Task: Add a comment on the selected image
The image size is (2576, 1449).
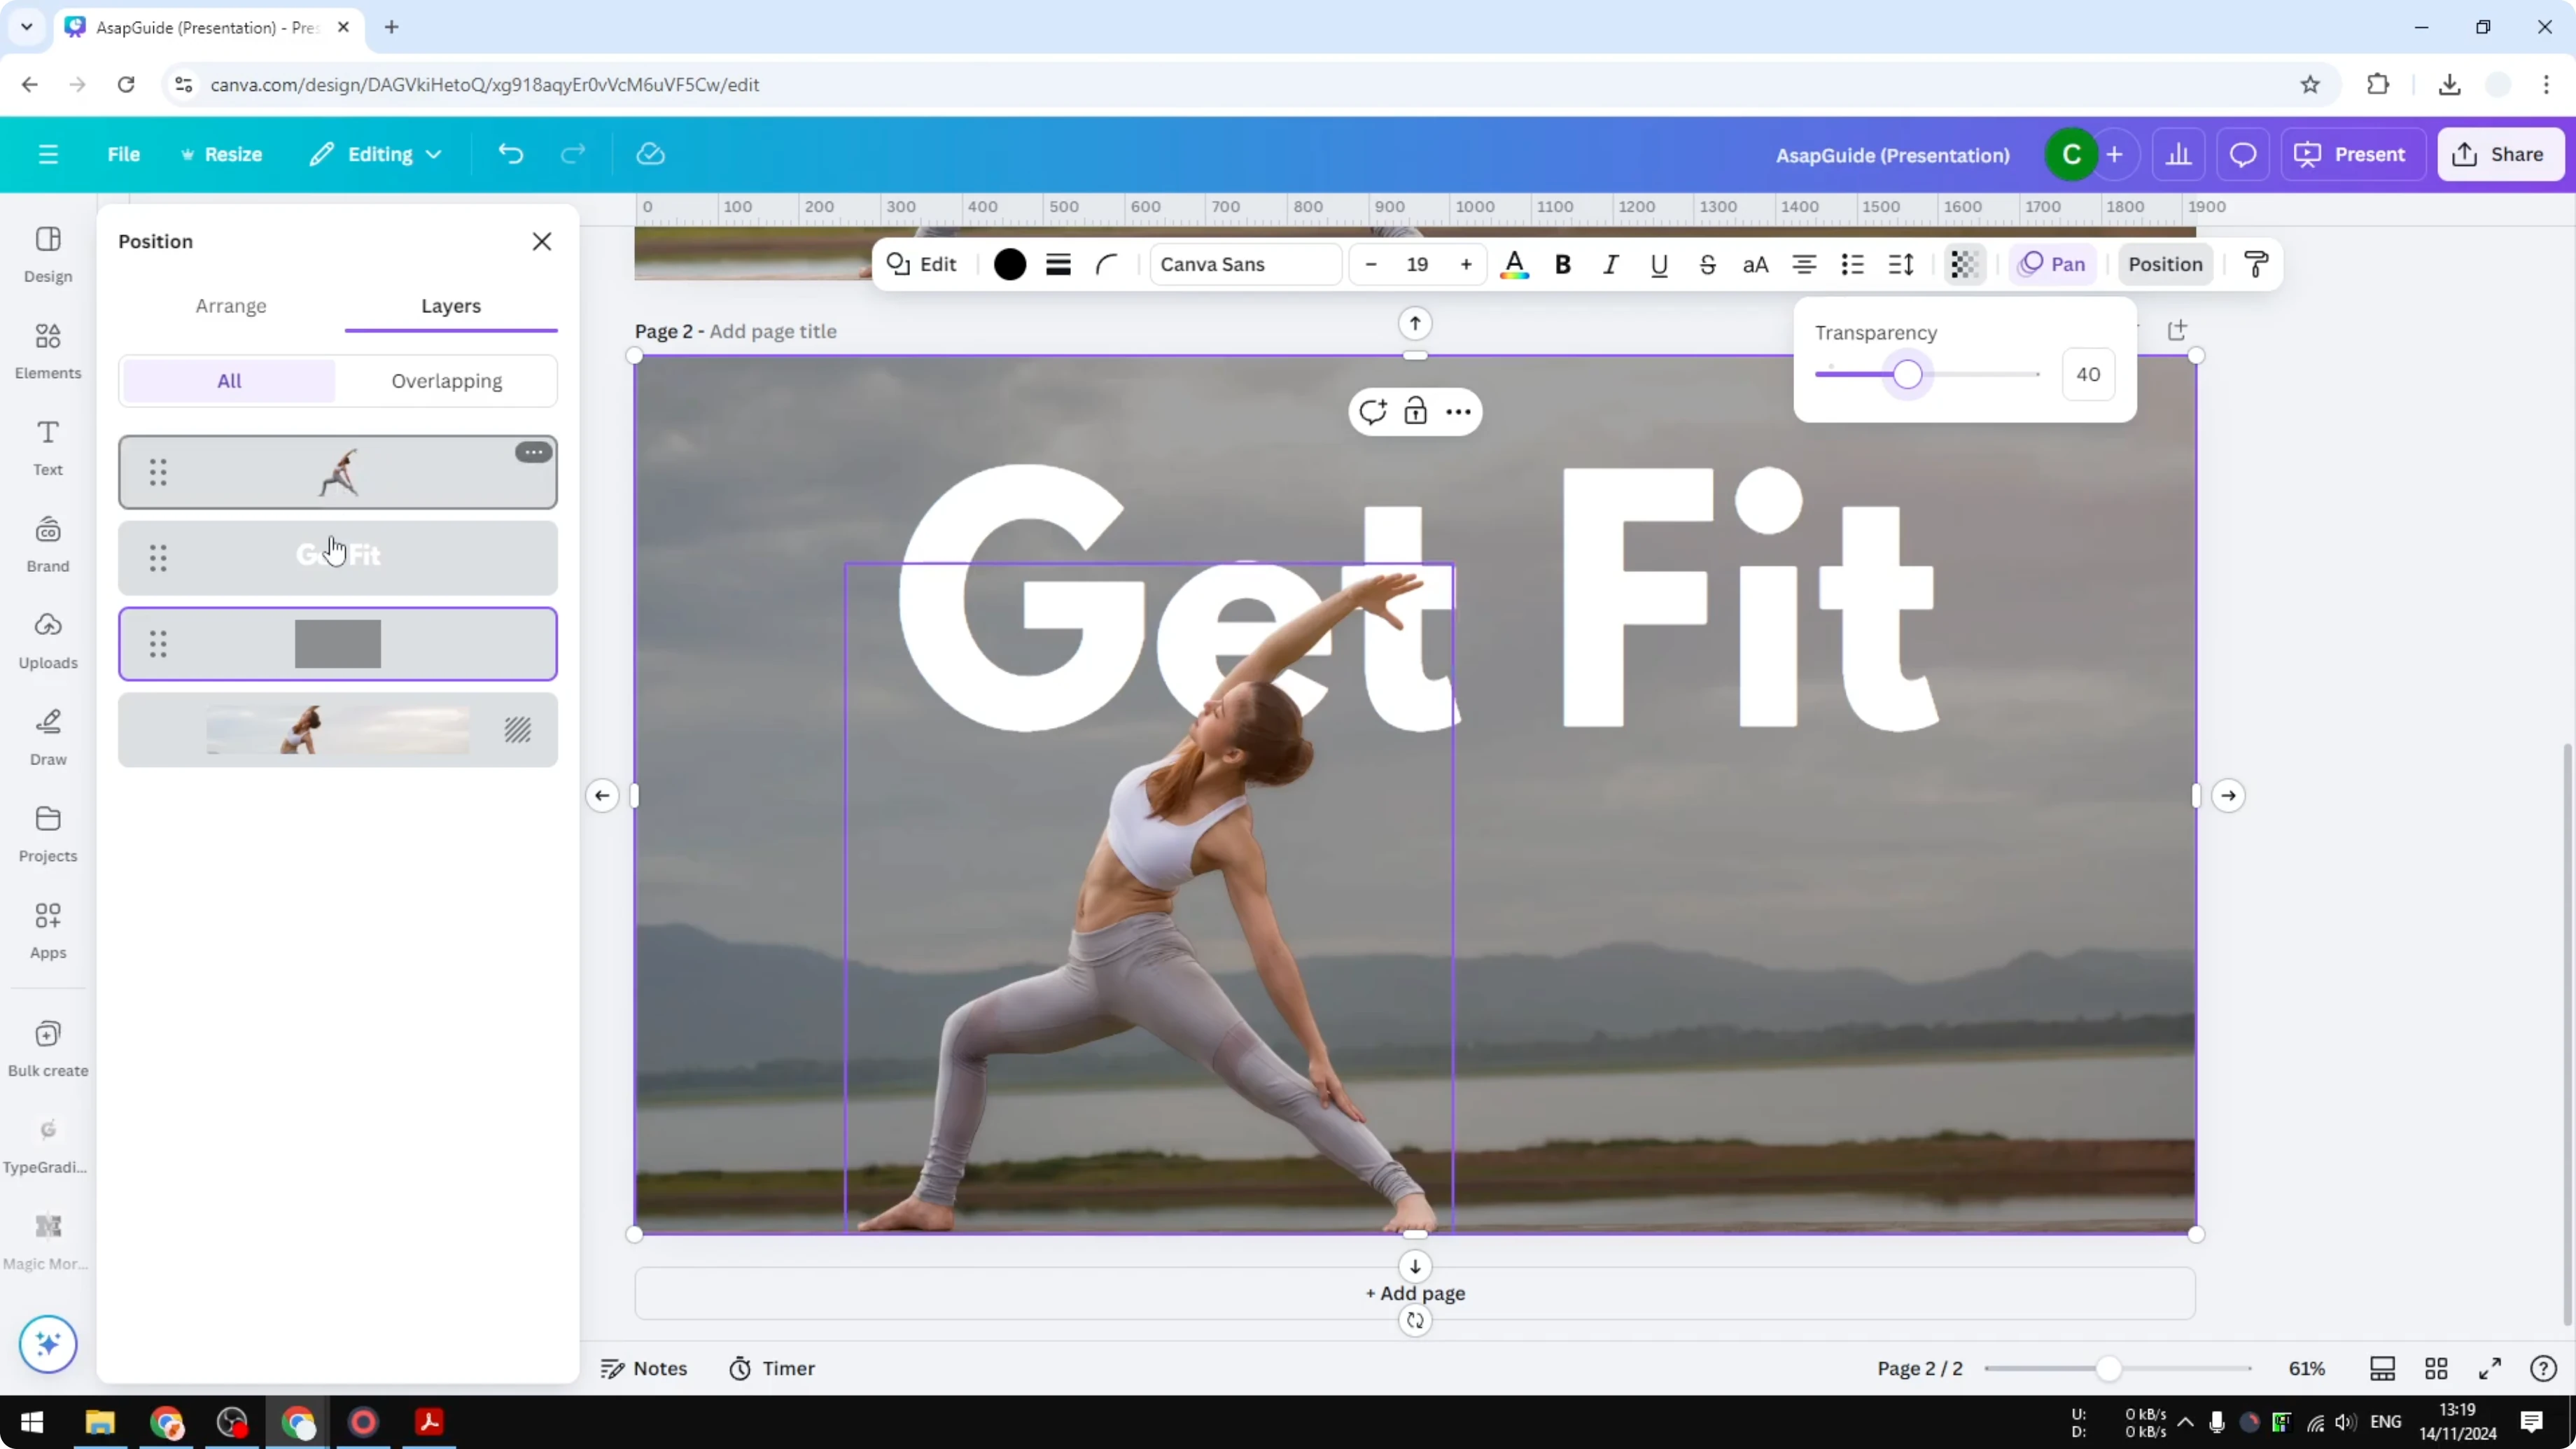Action: click(x=1373, y=411)
